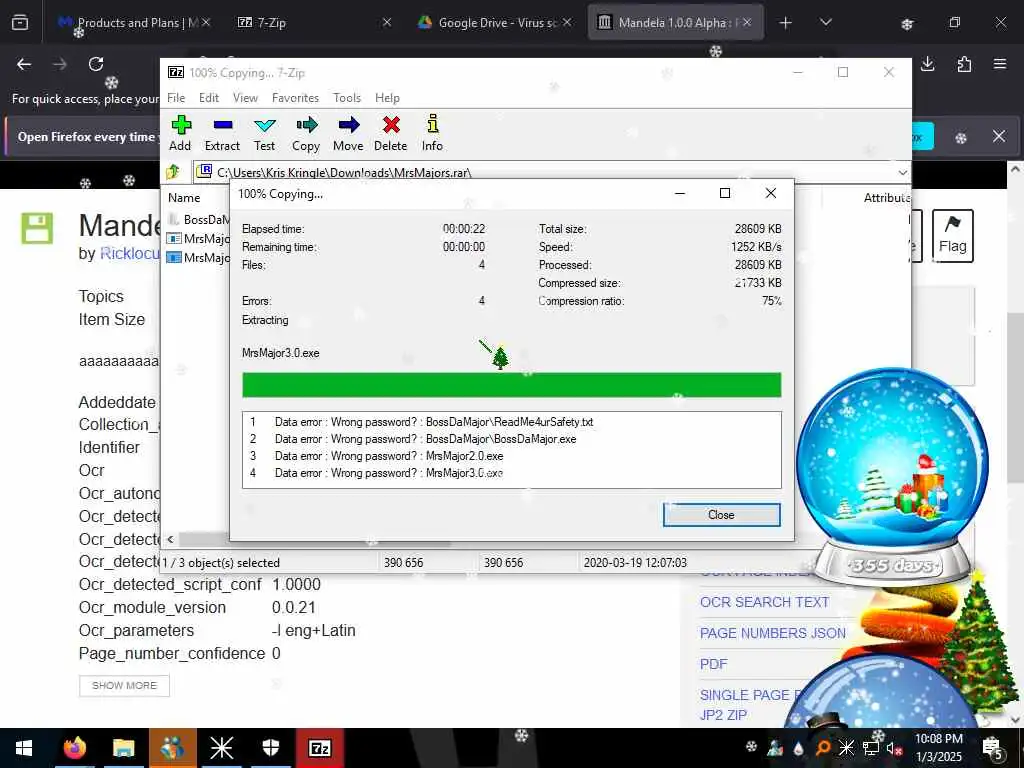1024x768 pixels.
Task: Click the up-folder icon beside address bar
Action: 173,172
